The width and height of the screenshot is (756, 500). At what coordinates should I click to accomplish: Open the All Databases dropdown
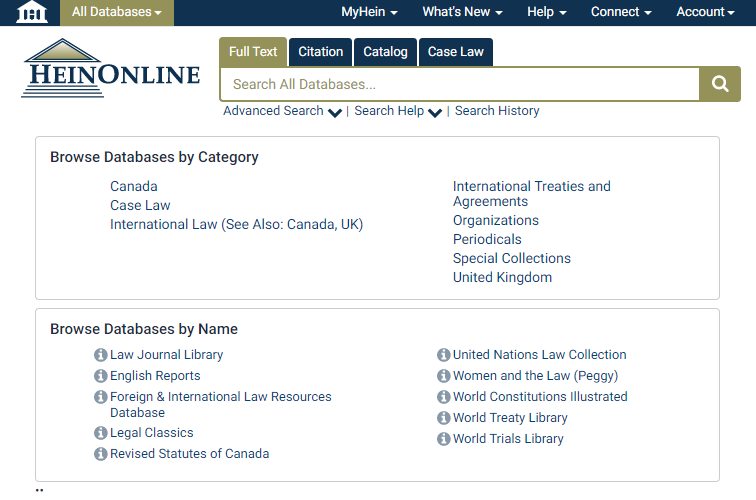(x=117, y=12)
